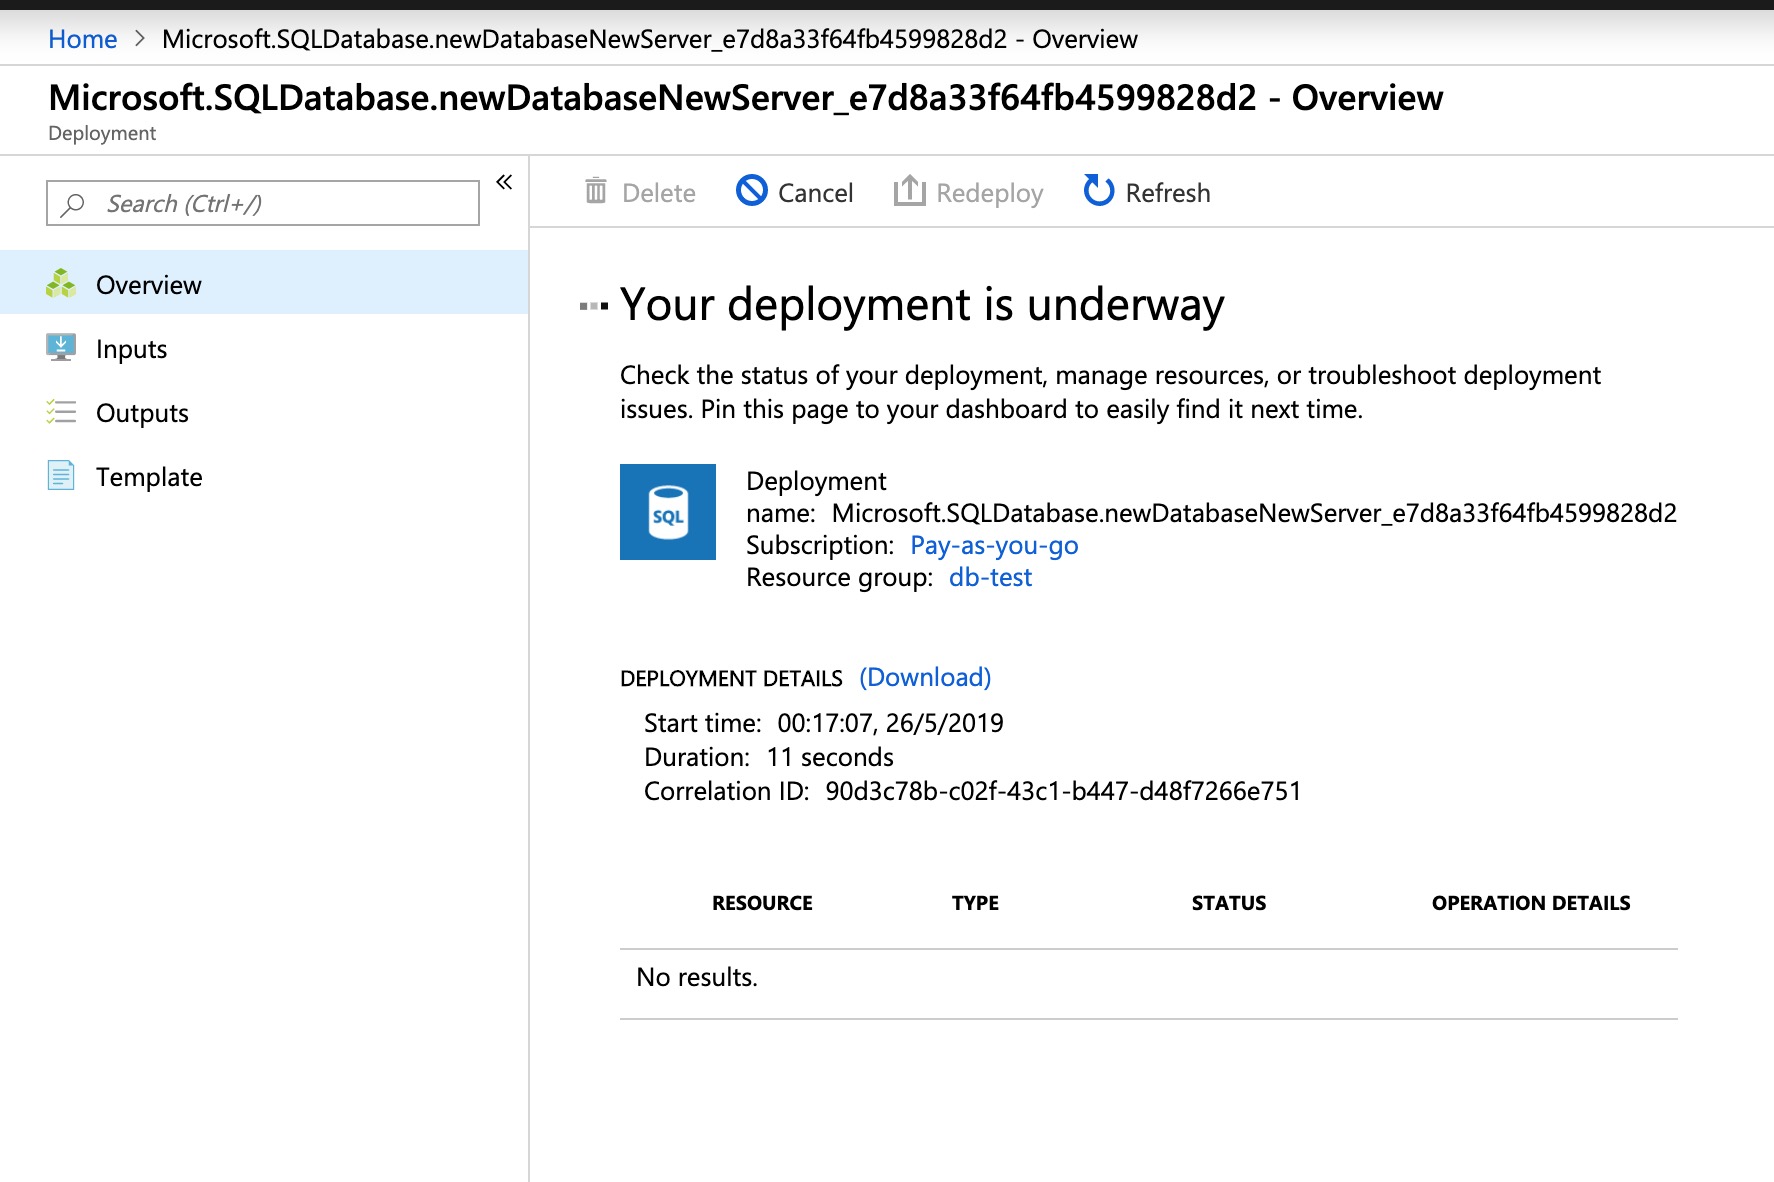The width and height of the screenshot is (1774, 1182).
Task: Click the Inputs monitor icon
Action: coord(61,348)
